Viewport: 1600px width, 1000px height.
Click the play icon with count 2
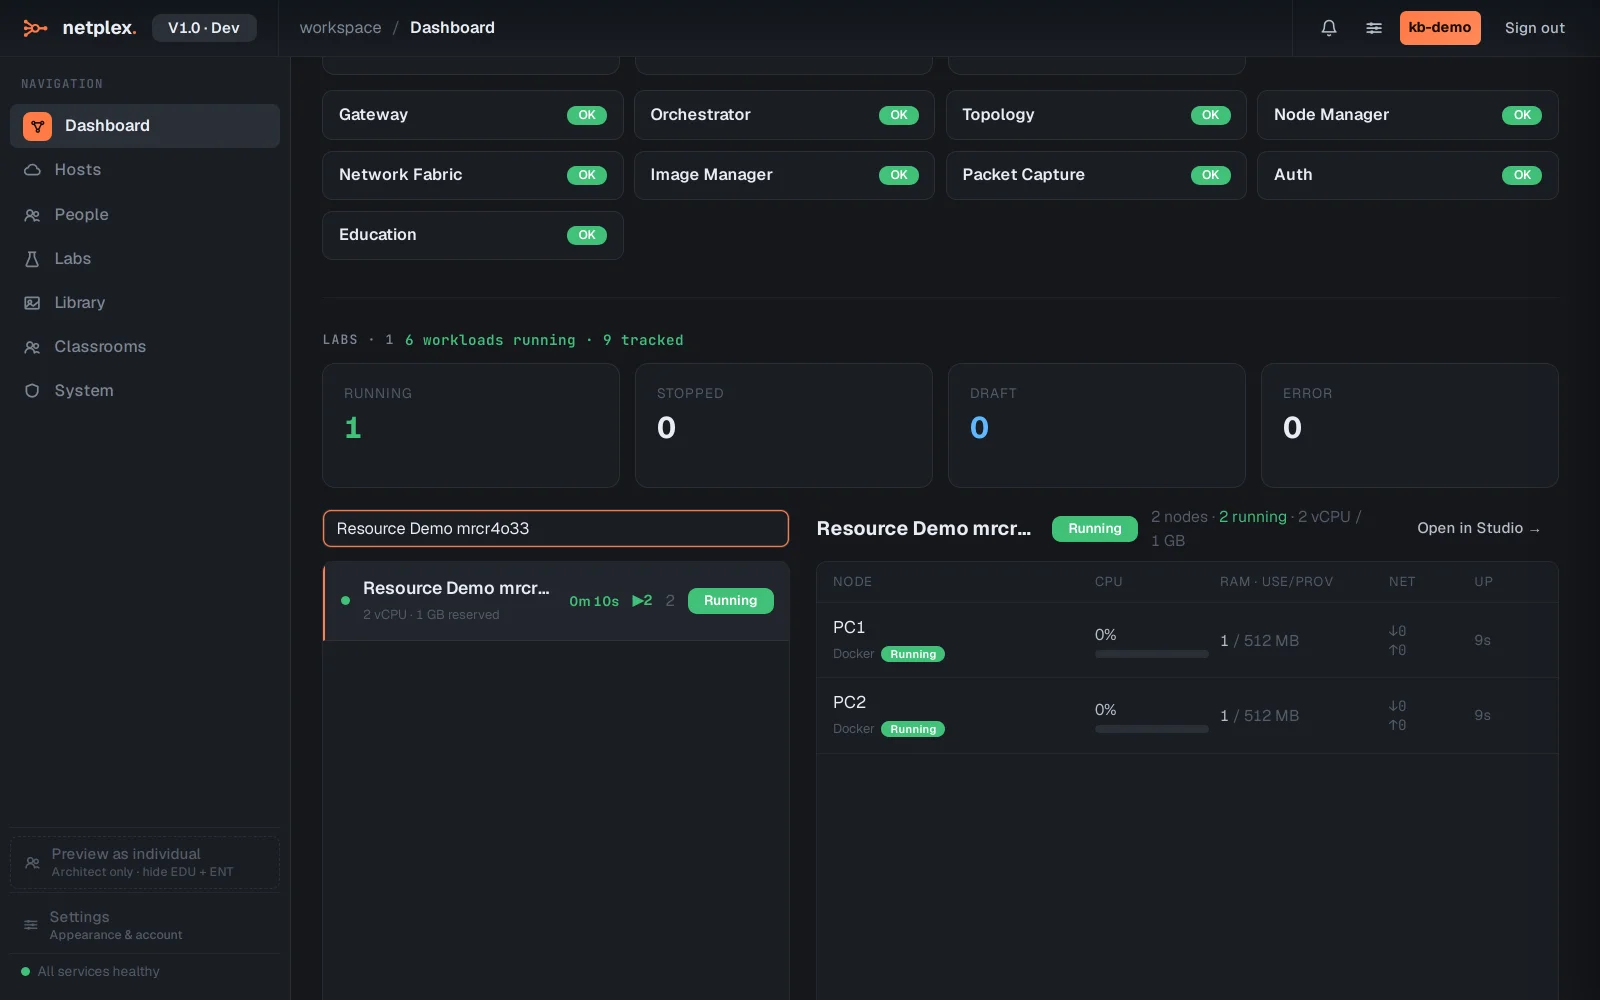642,600
